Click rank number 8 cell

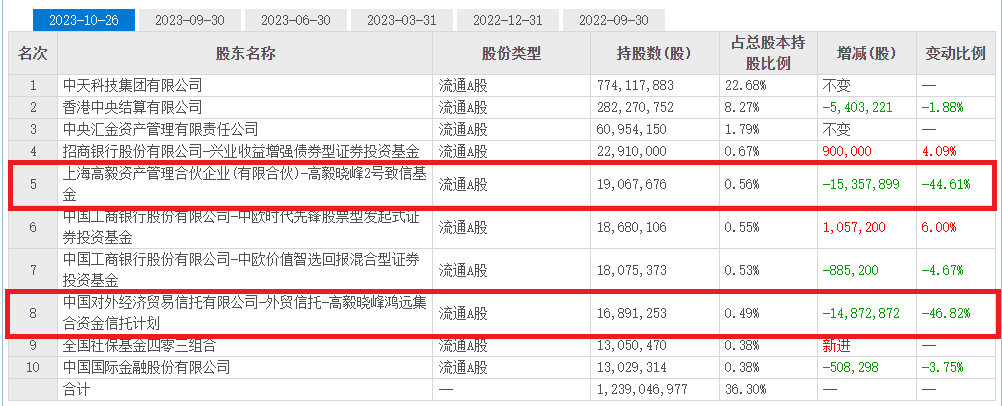coord(33,313)
